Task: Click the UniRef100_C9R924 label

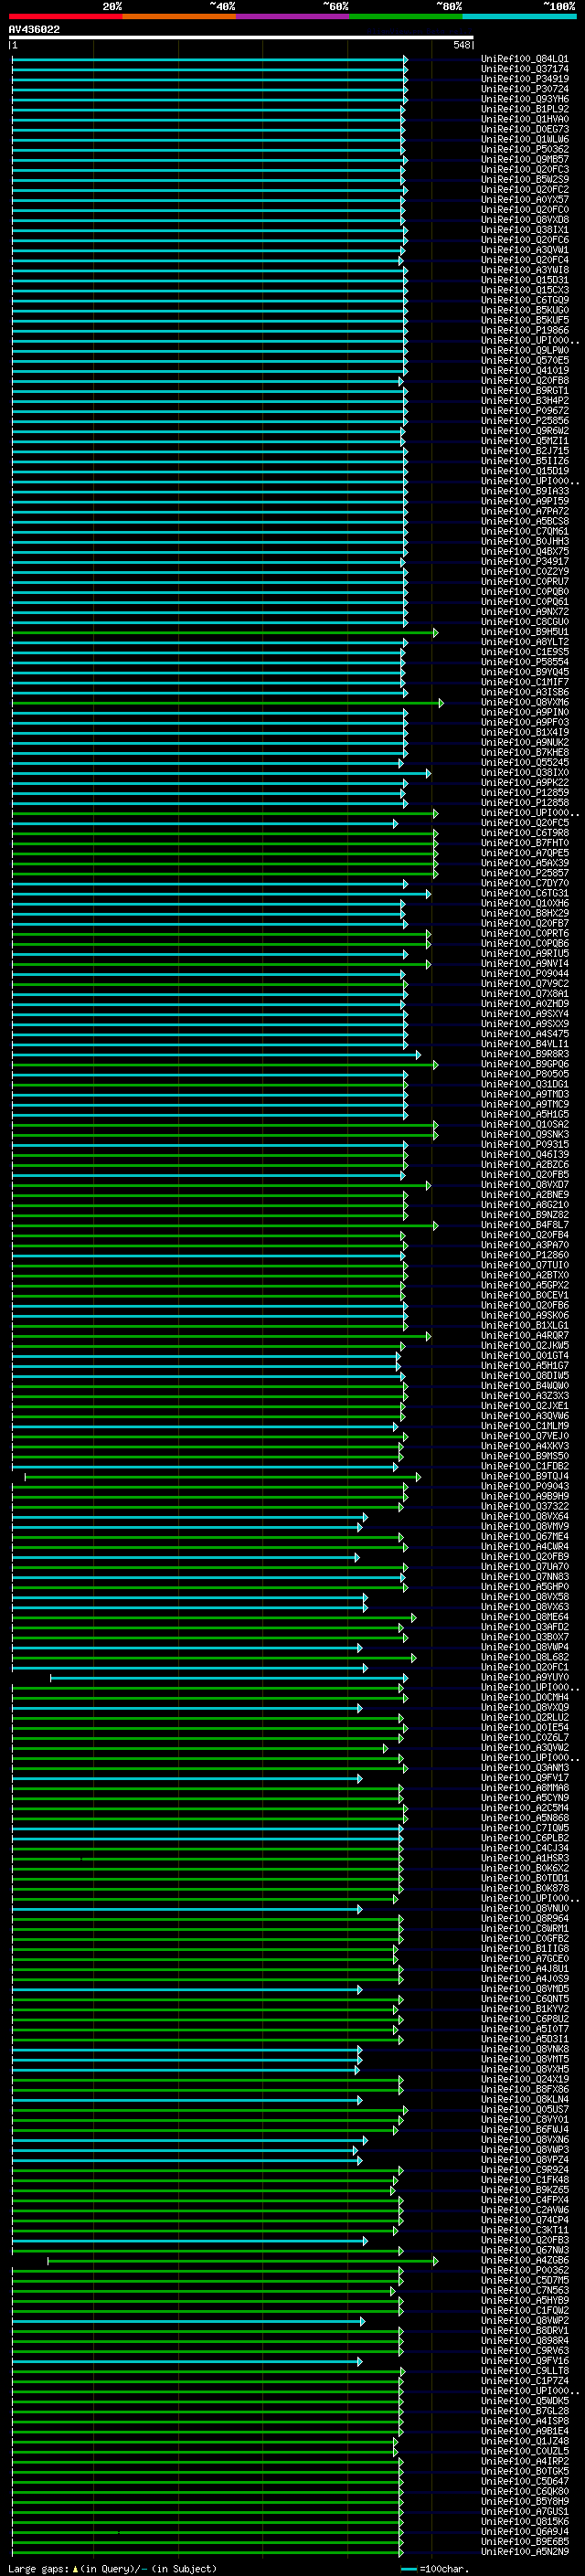Action: point(525,2170)
